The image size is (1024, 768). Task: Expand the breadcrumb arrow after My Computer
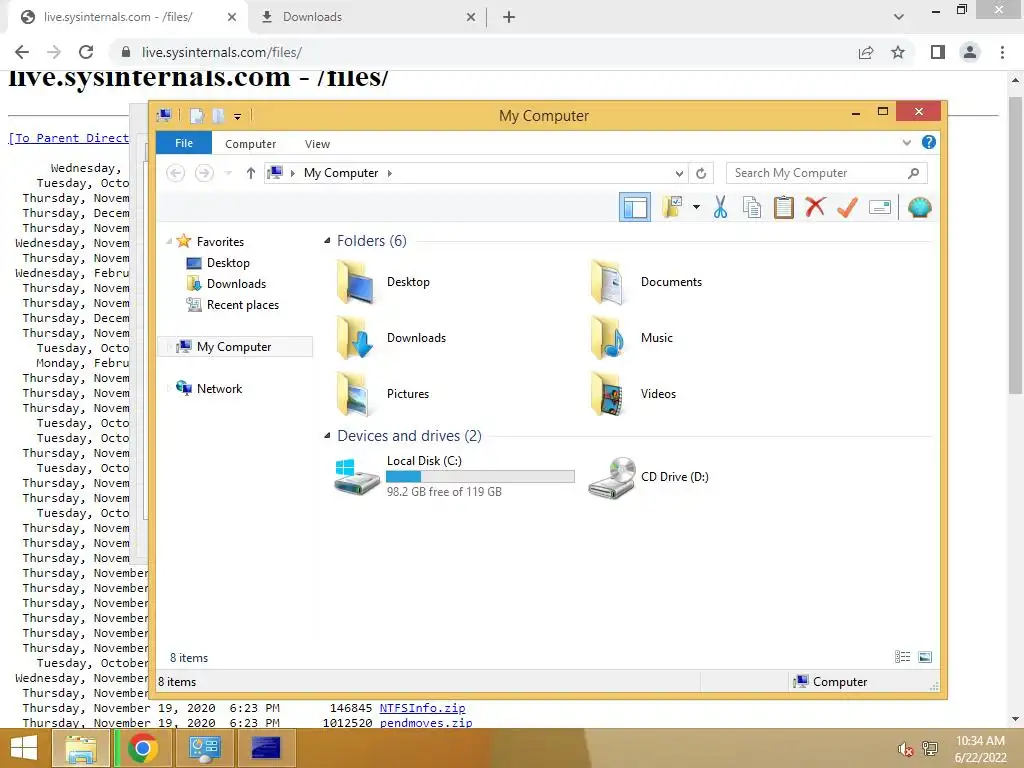(390, 173)
